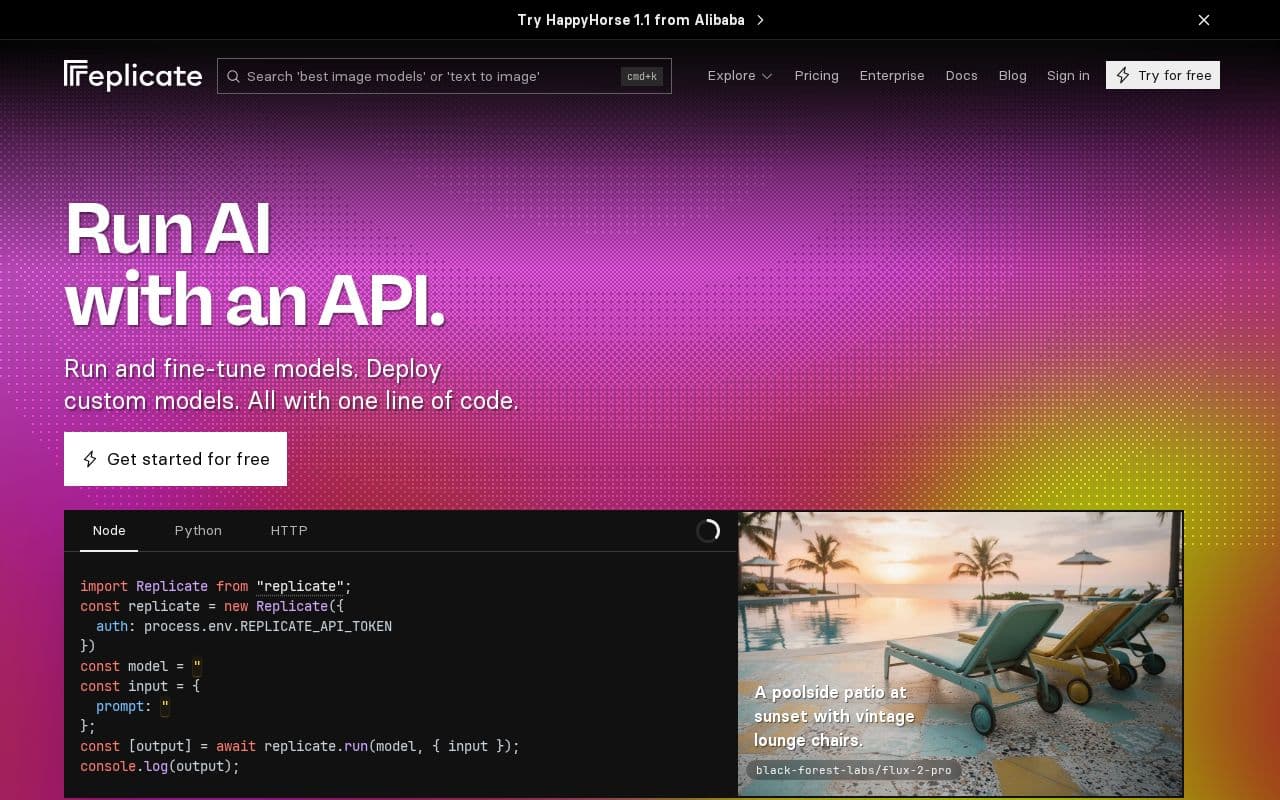1280x800 pixels.
Task: Click the lightning icon in Try for free
Action: [x=1123, y=75]
